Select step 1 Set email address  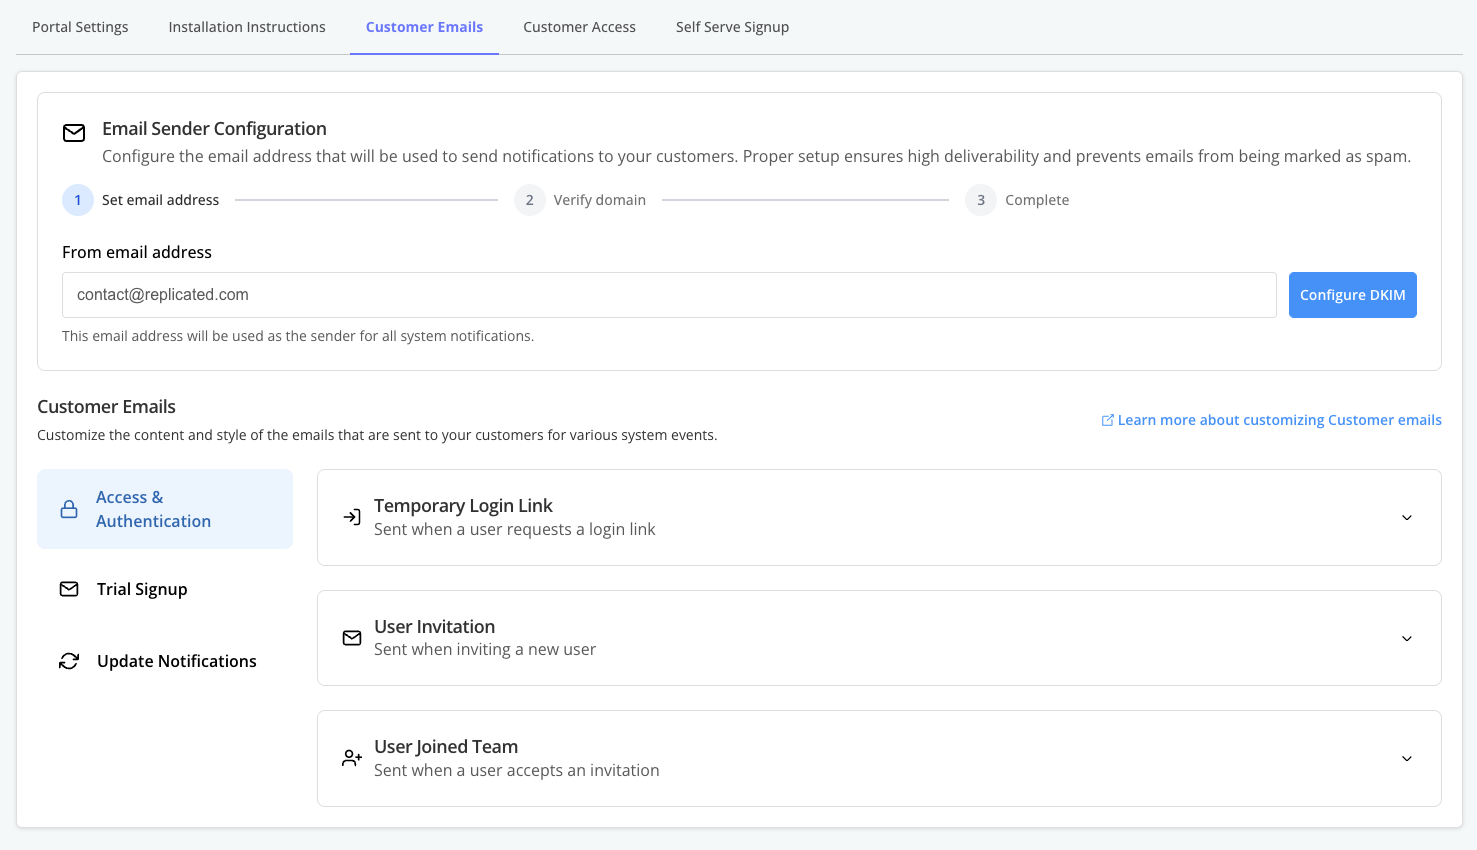78,200
